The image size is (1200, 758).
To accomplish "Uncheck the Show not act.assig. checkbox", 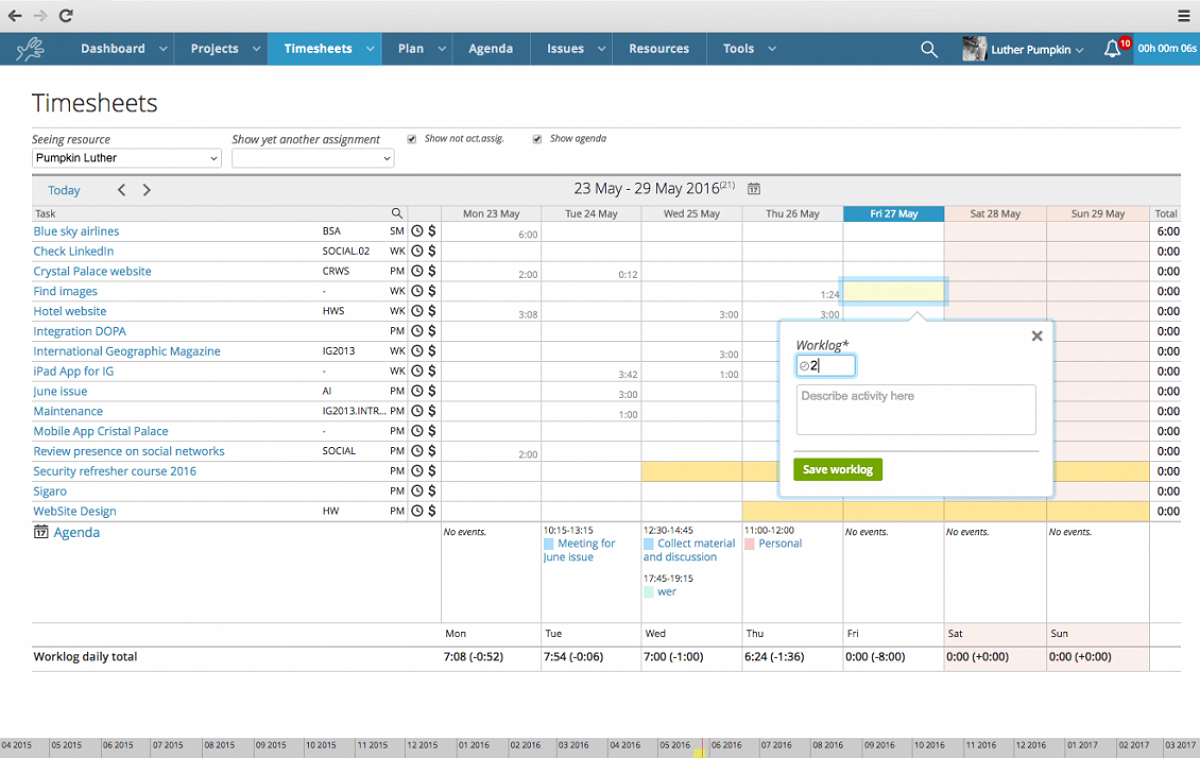I will [412, 139].
